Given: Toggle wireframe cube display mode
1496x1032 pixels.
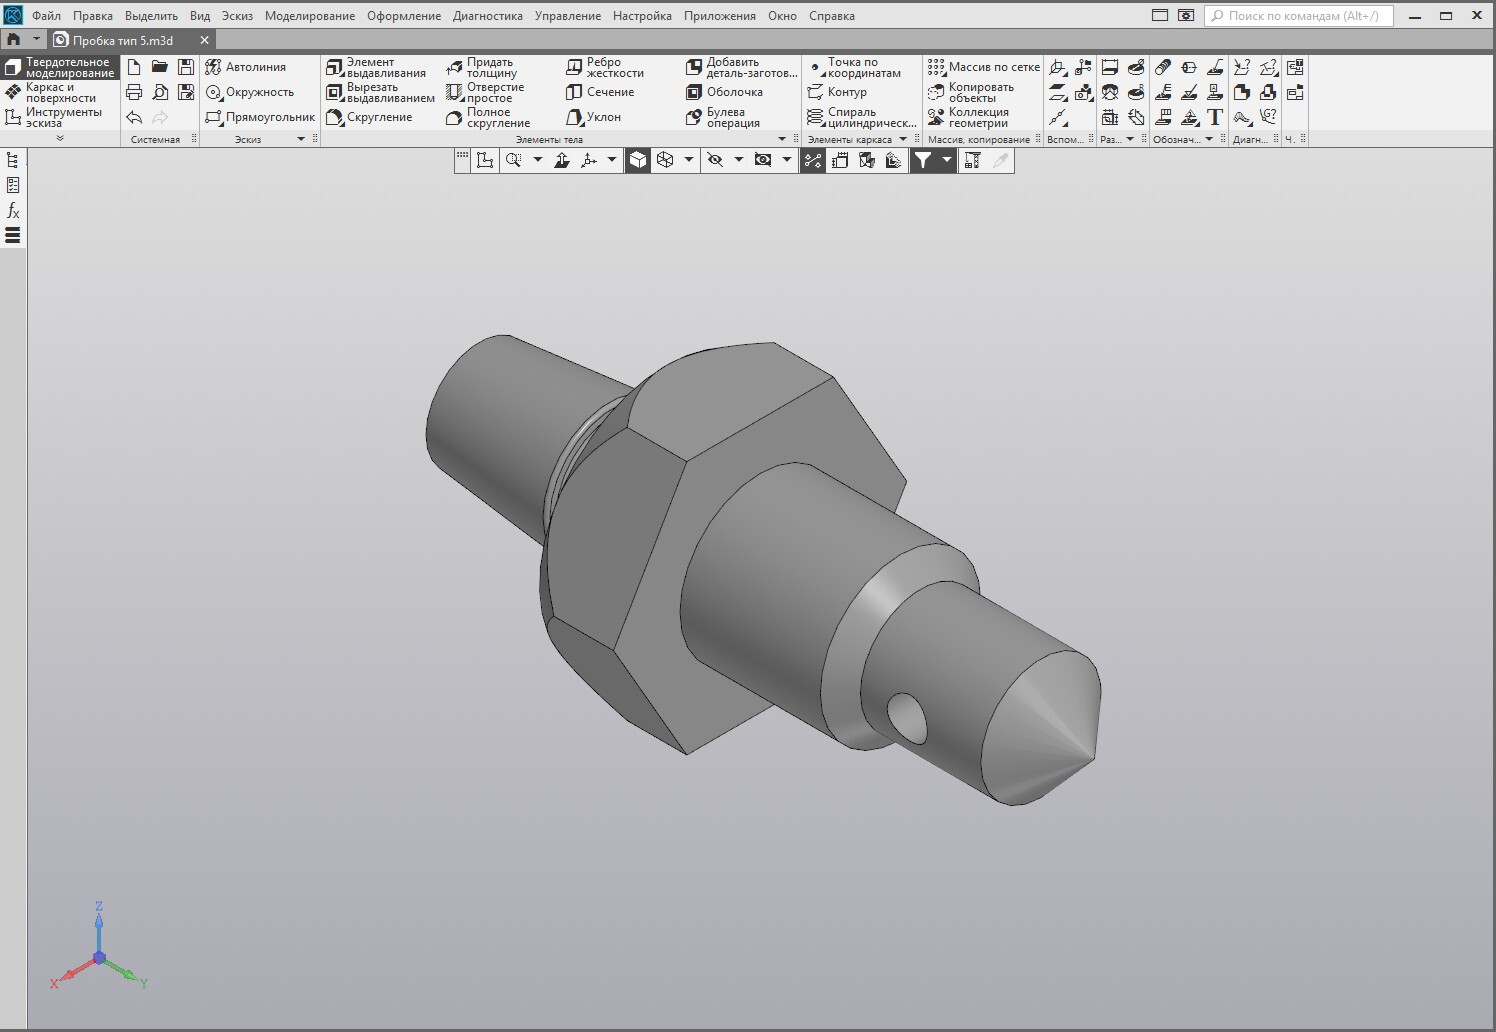Looking at the screenshot, I should pos(665,160).
